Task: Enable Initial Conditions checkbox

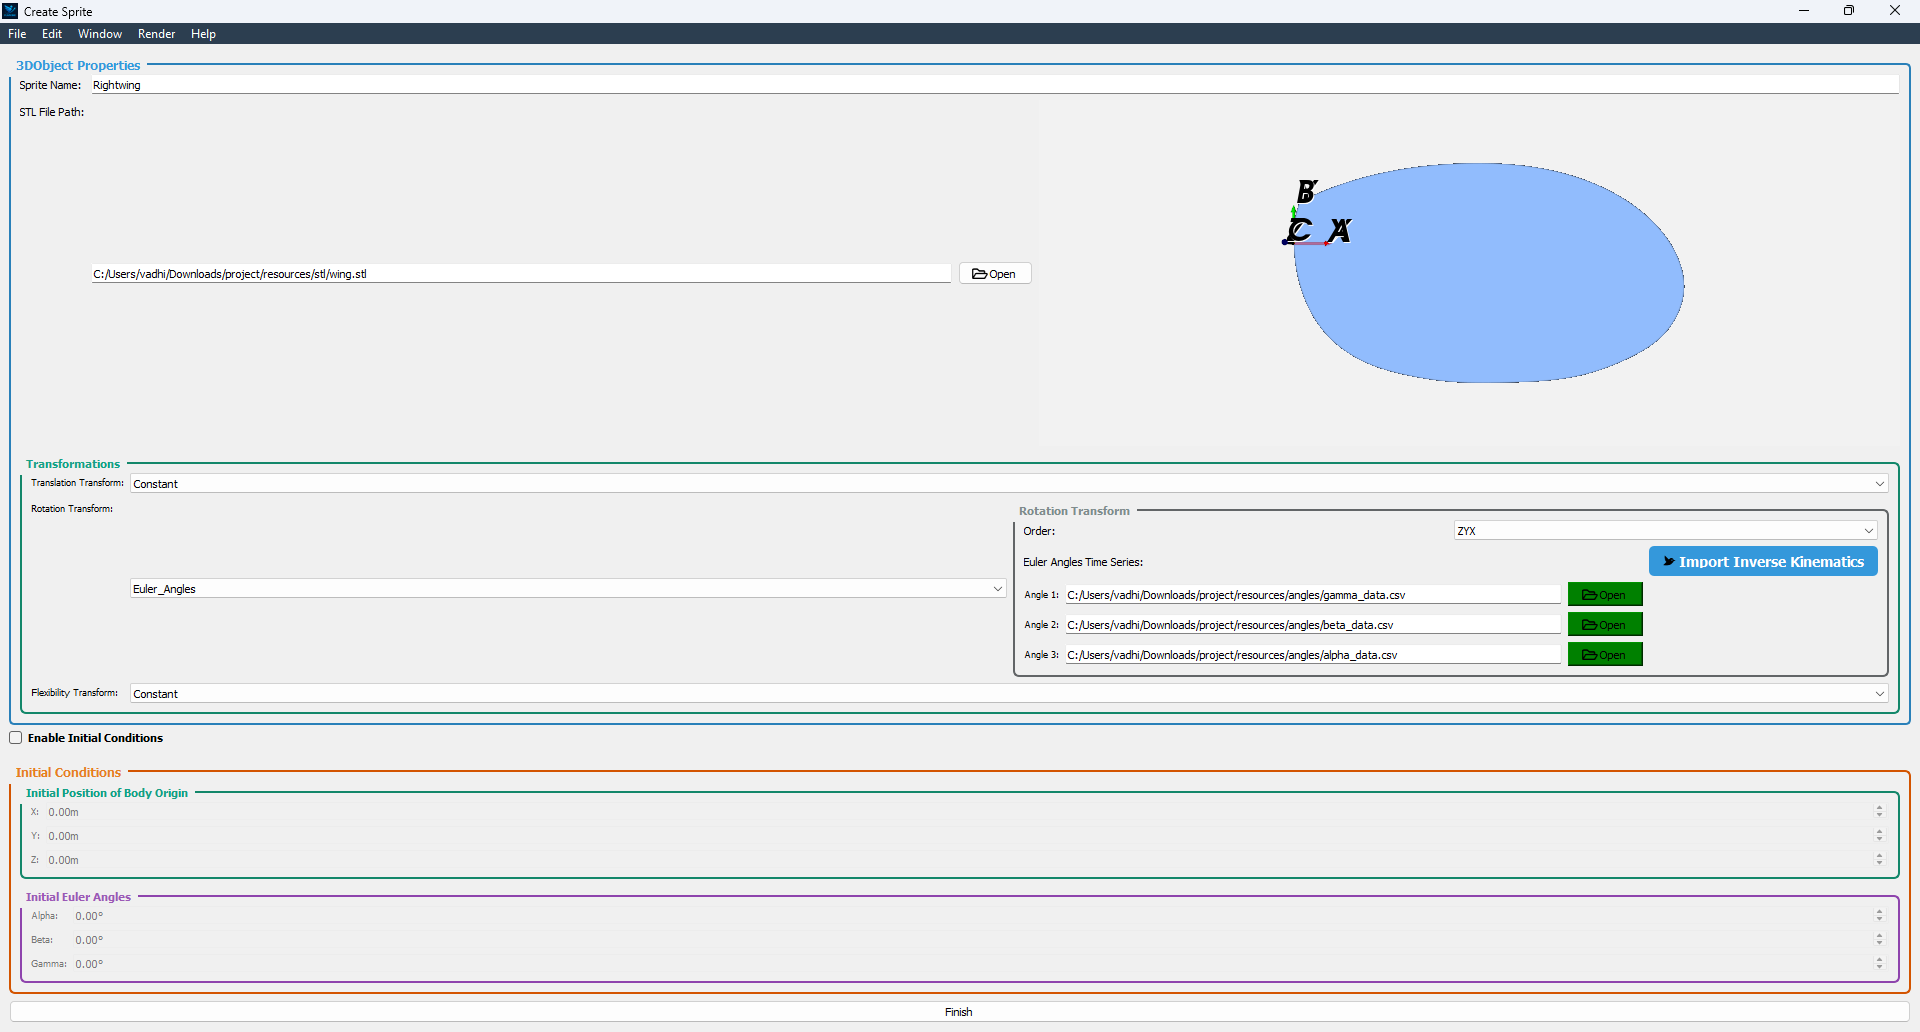Action: [x=16, y=738]
